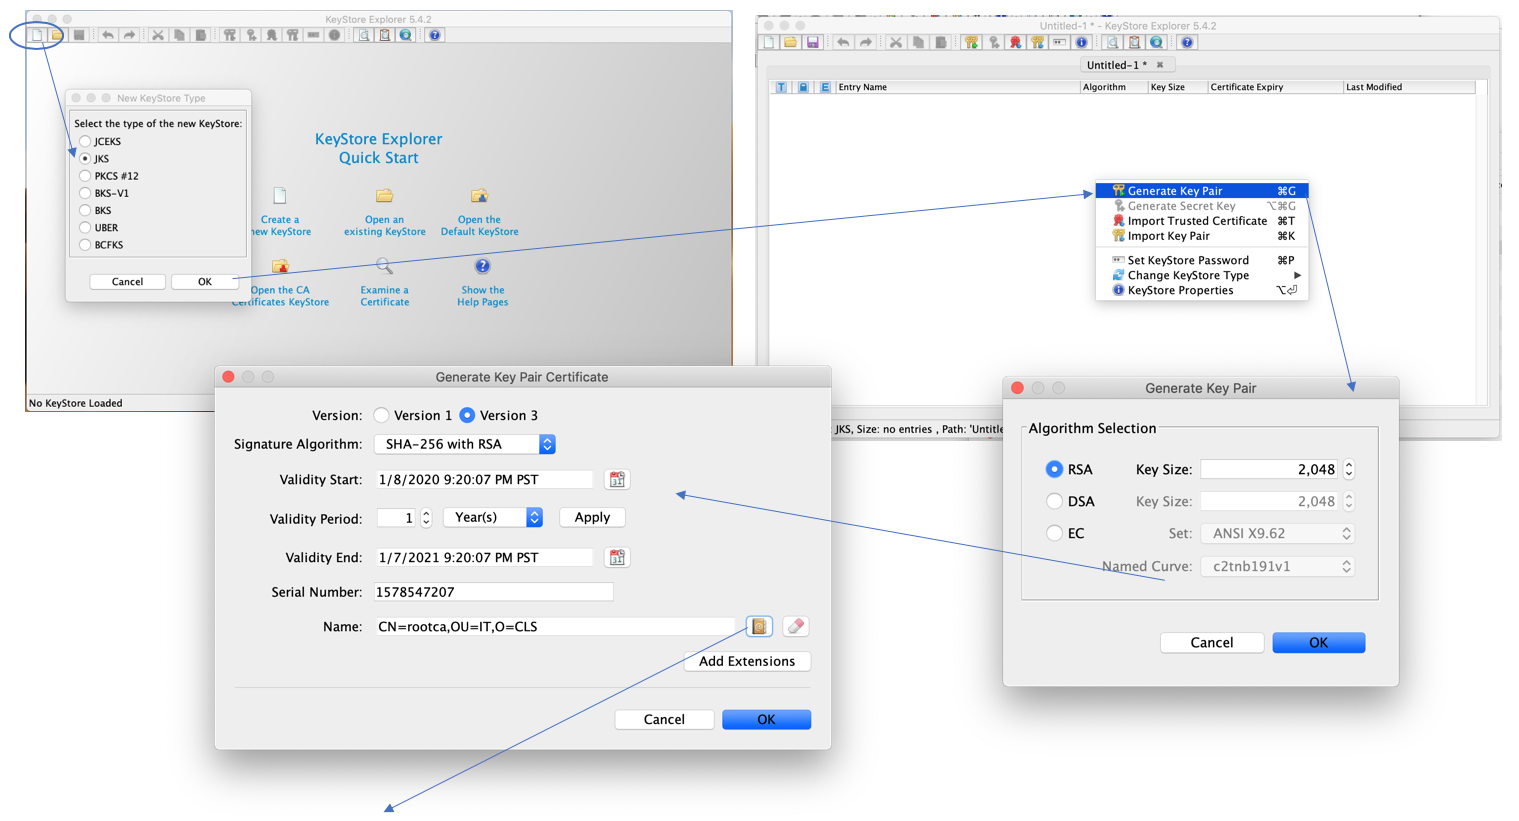Image resolution: width=1519 pixels, height=821 pixels.
Task: Click Cancel in New KeyStore Type dialog
Action: (x=127, y=282)
